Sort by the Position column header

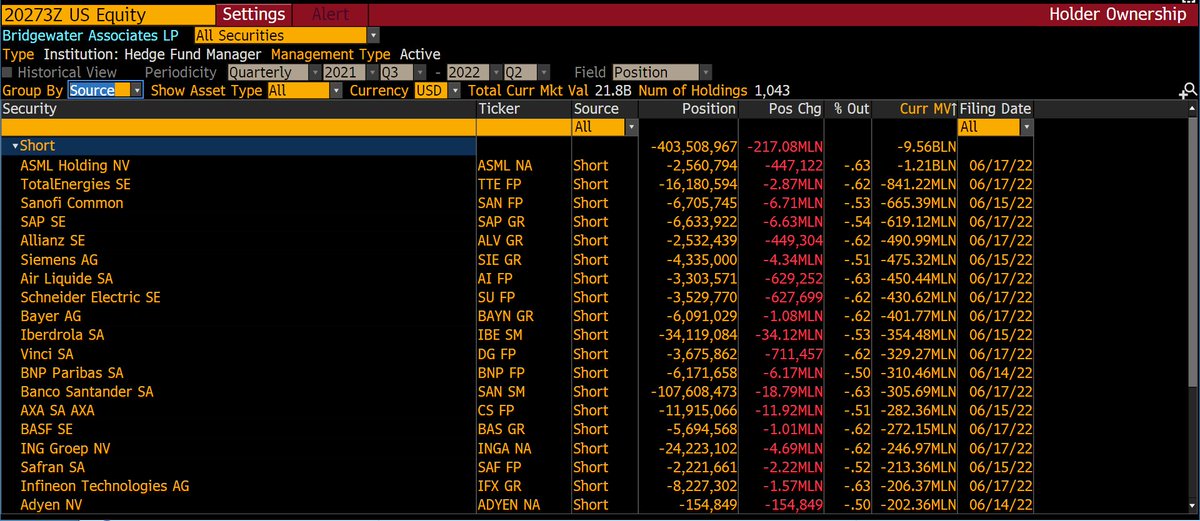(688, 108)
